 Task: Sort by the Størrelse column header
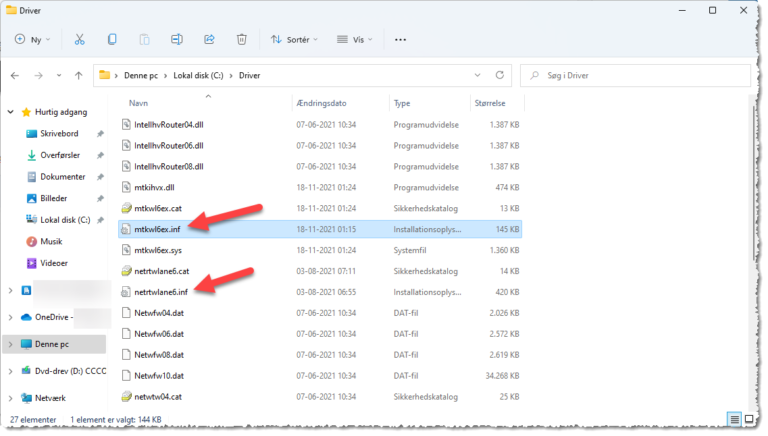pos(490,103)
